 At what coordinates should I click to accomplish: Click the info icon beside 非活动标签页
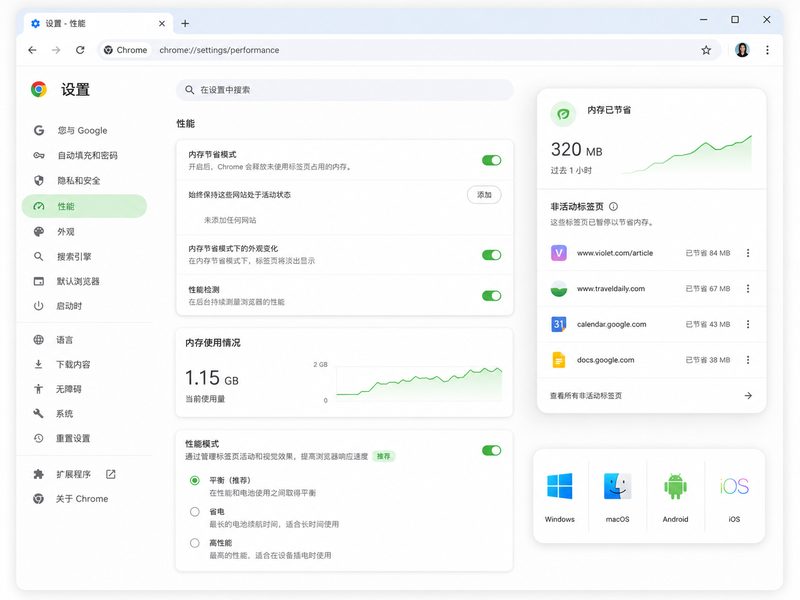coord(614,207)
